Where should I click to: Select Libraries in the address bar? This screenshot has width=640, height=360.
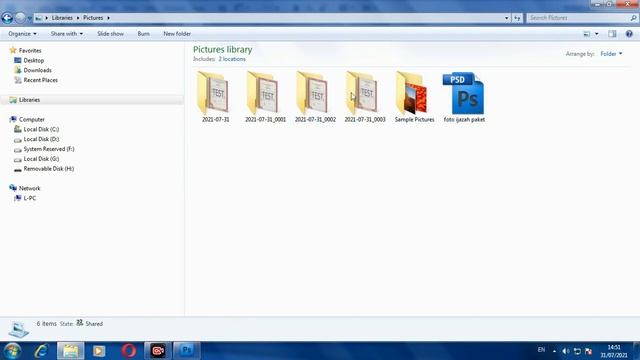pyautogui.click(x=62, y=18)
